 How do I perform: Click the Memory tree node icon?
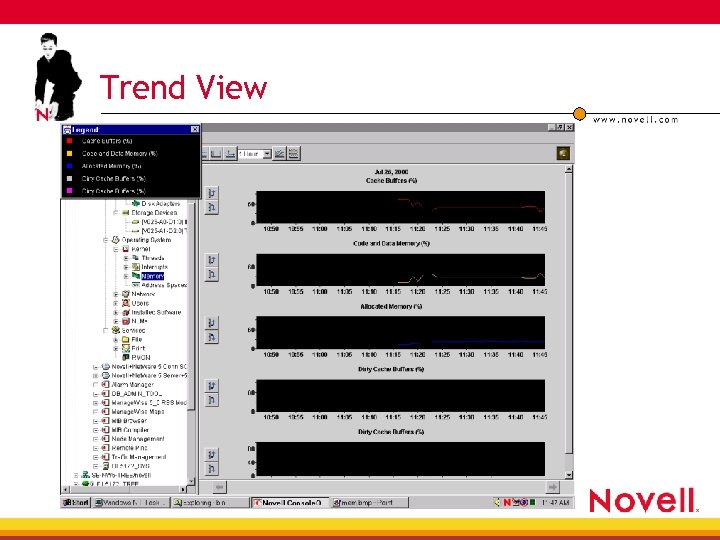(x=136, y=276)
